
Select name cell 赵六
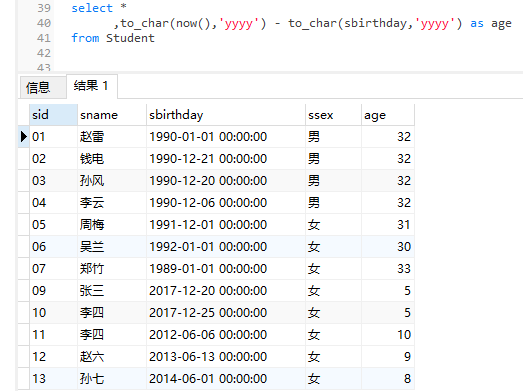pyautogui.click(x=112, y=357)
